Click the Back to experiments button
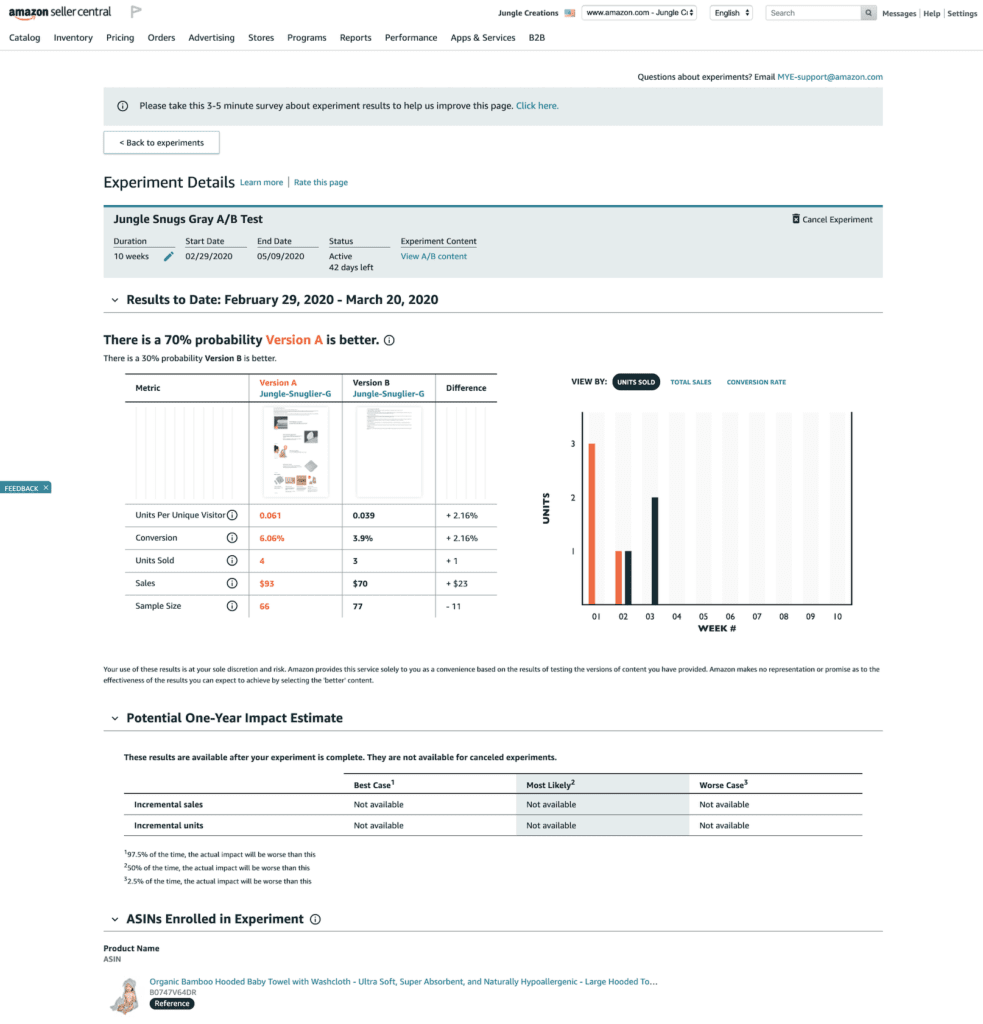Image resolution: width=983 pixels, height=1024 pixels. (161, 142)
